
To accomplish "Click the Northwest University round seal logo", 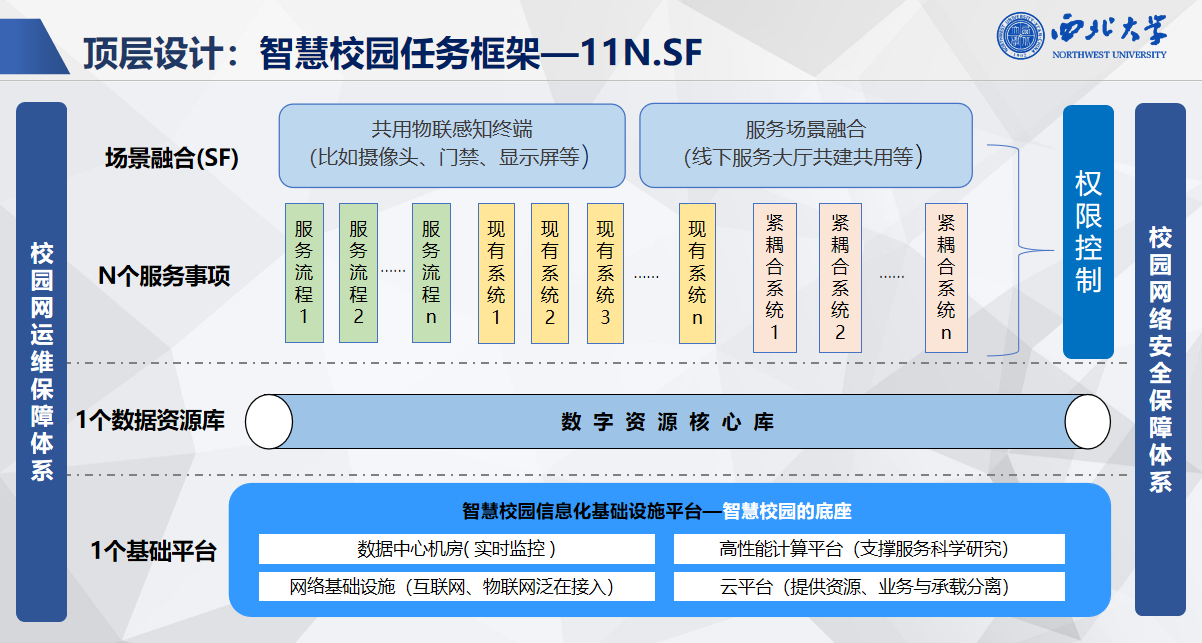I will (x=1020, y=36).
